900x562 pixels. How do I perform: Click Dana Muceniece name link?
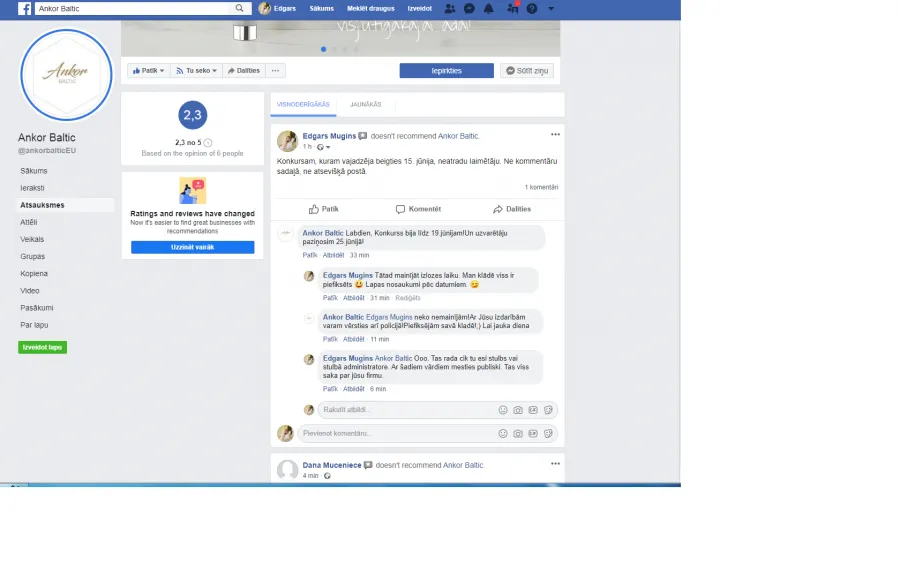[332, 465]
